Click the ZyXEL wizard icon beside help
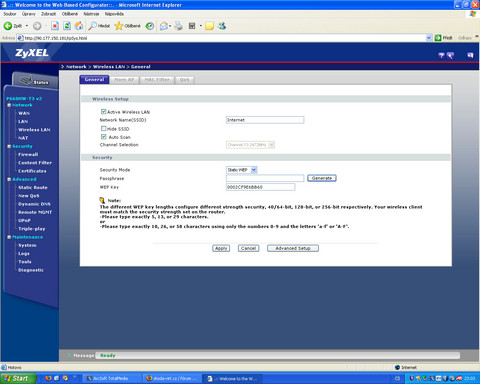Viewport: 480px width, 384px height. 450,55
